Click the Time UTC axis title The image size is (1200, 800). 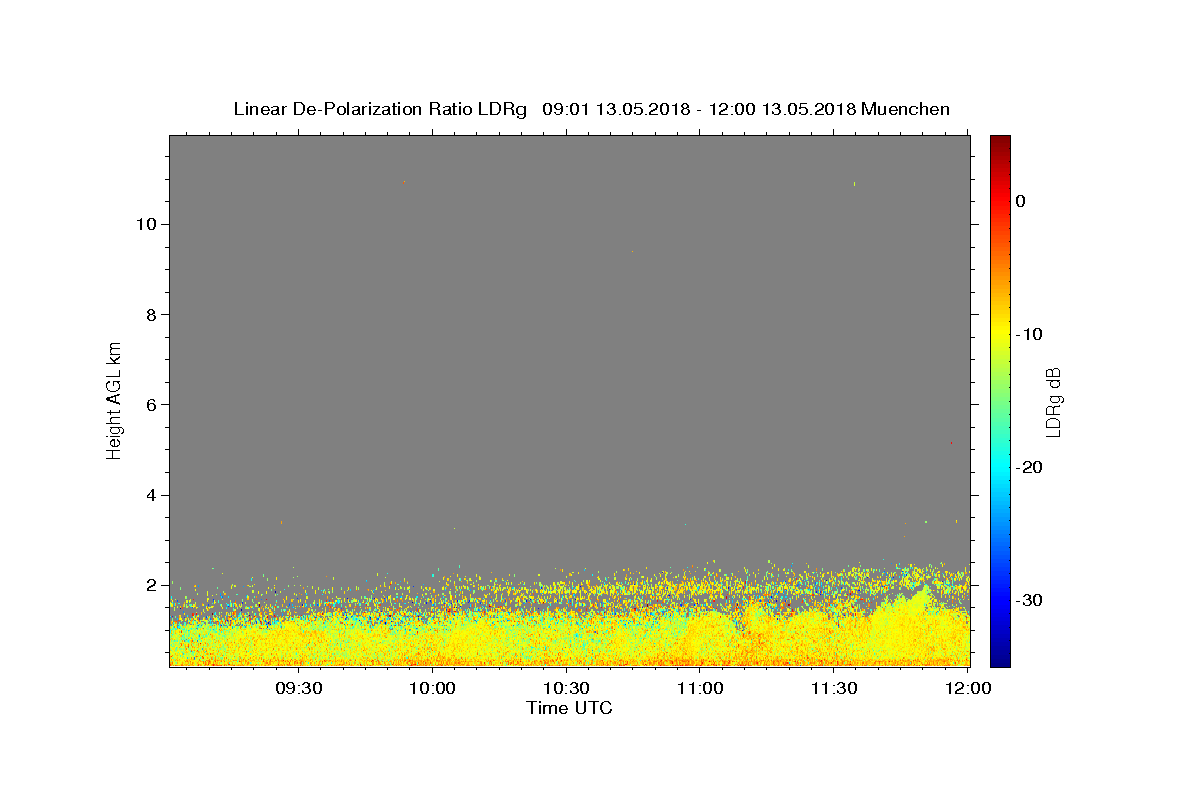(x=569, y=708)
